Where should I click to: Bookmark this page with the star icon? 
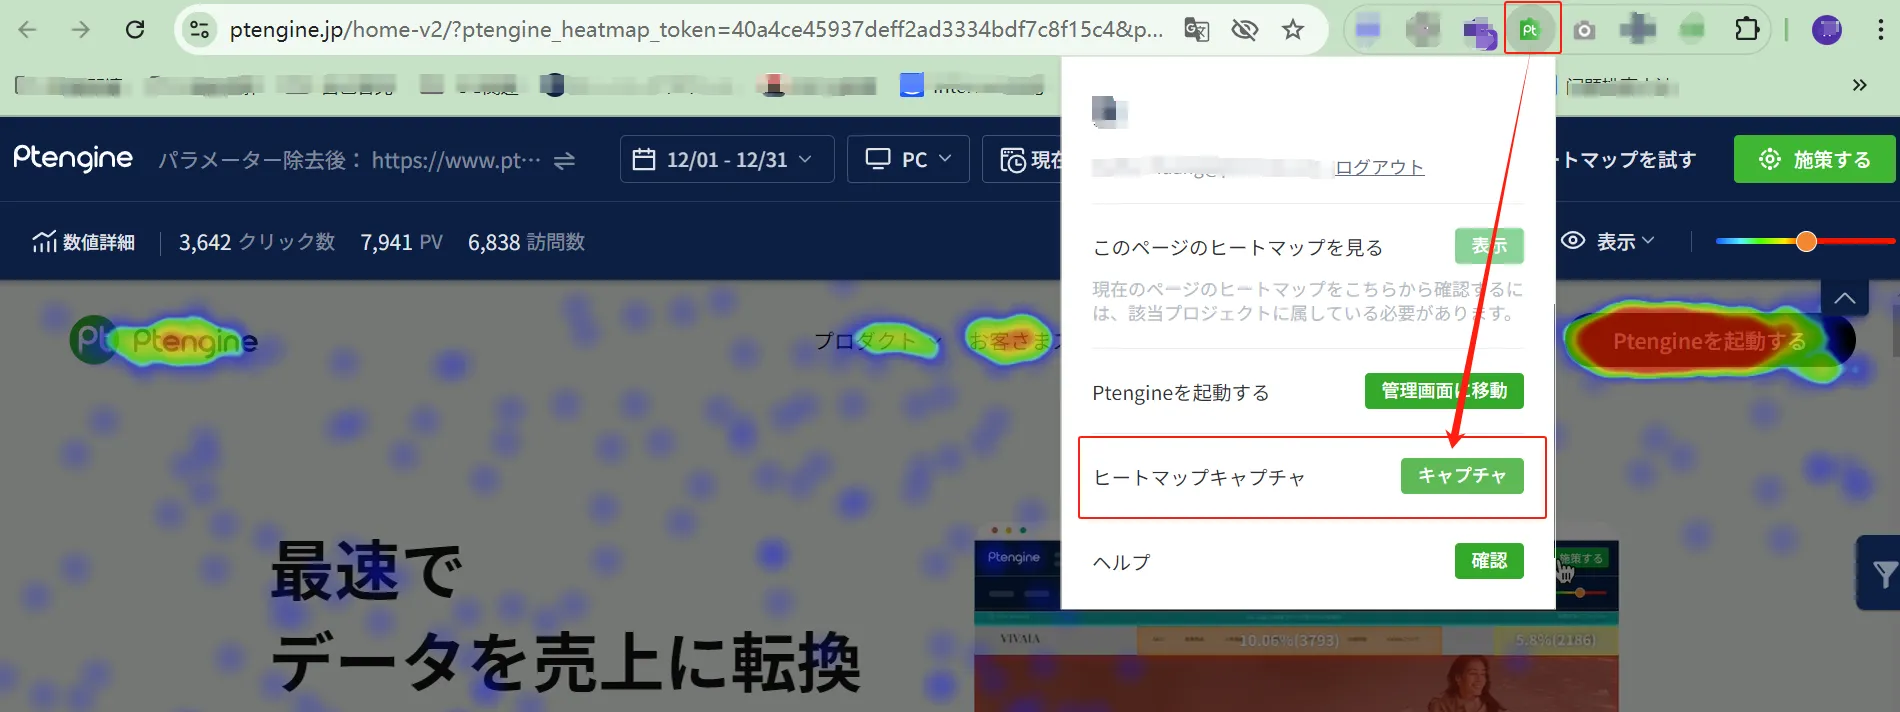click(x=1293, y=30)
